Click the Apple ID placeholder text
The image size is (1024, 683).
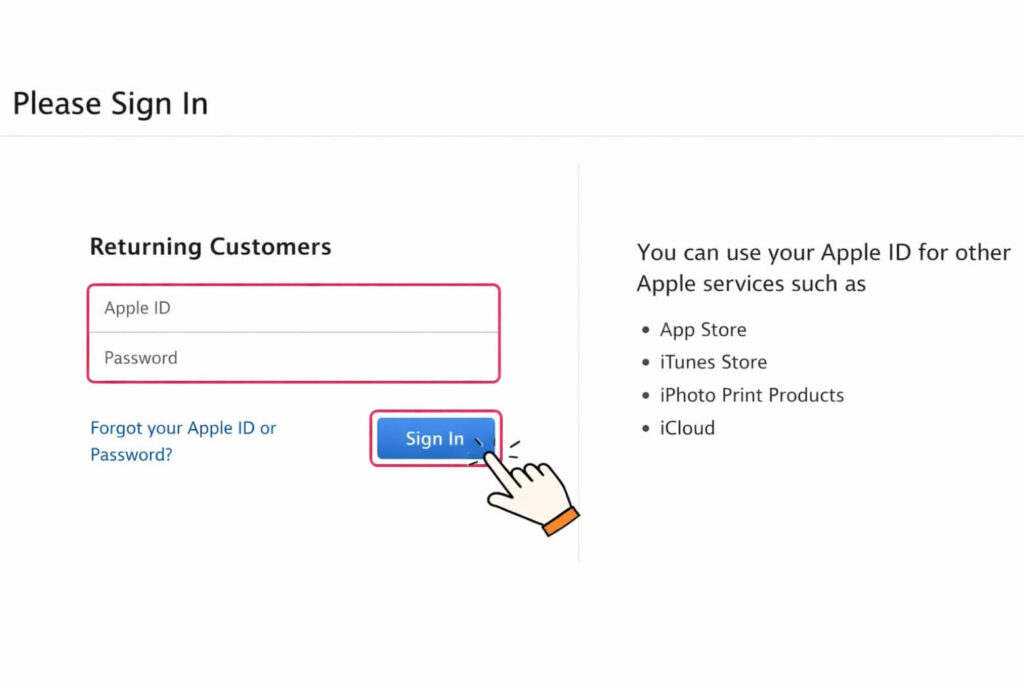click(x=136, y=308)
